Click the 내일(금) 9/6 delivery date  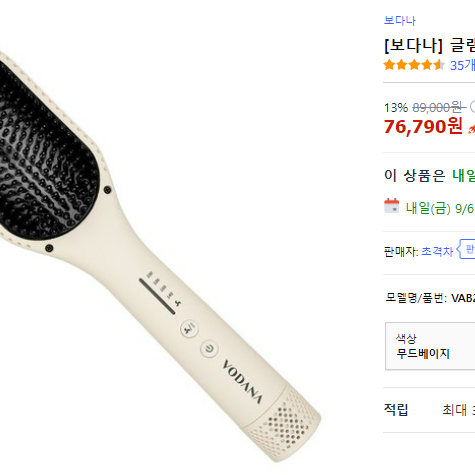tap(440, 209)
